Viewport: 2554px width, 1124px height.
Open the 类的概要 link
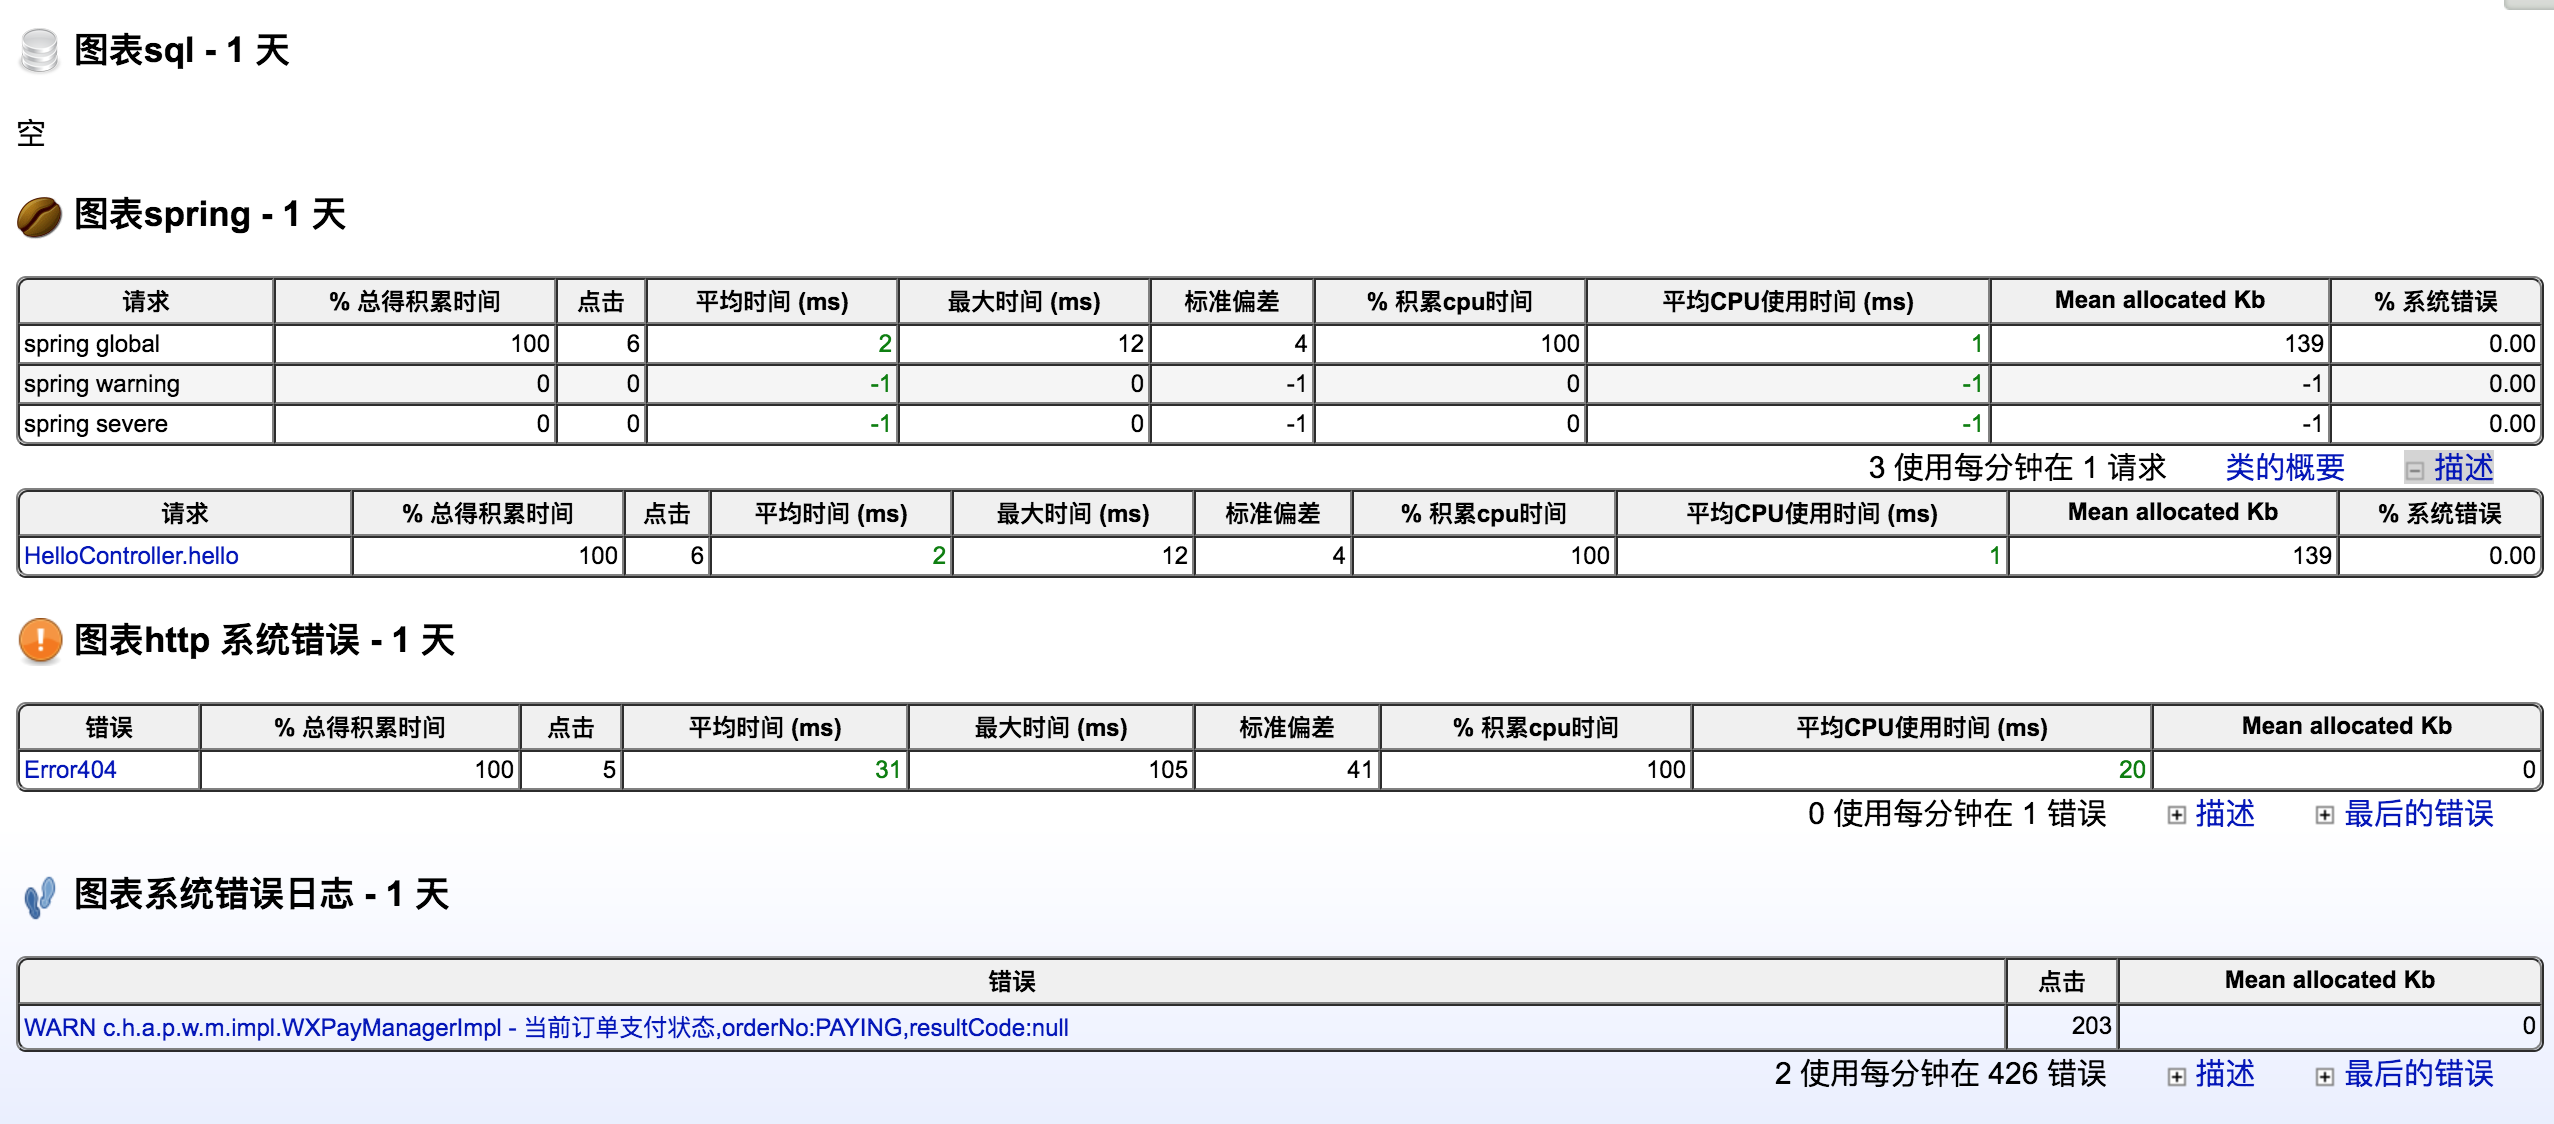click(x=2285, y=467)
